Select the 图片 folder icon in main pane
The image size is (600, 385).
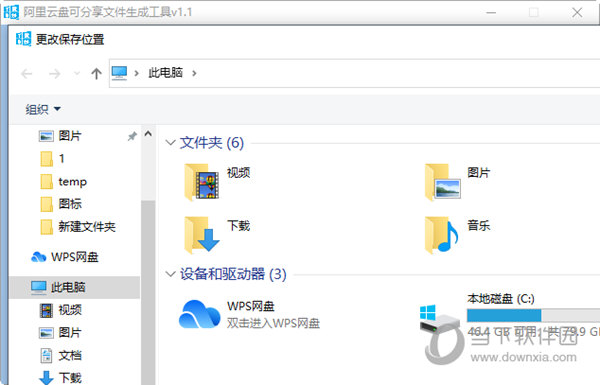pos(443,182)
